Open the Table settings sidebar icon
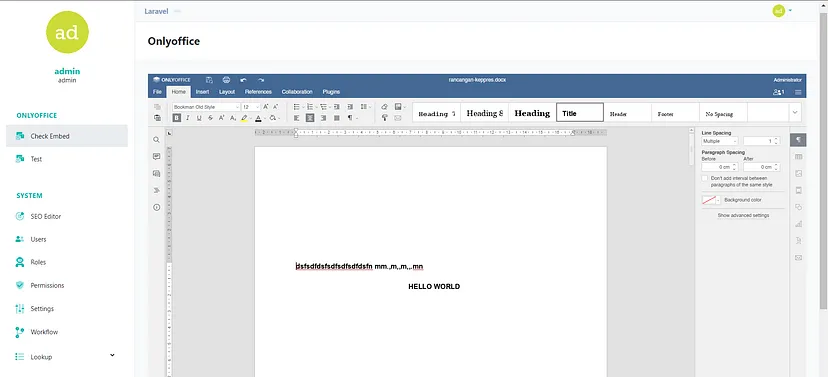828x377 pixels. (x=798, y=157)
